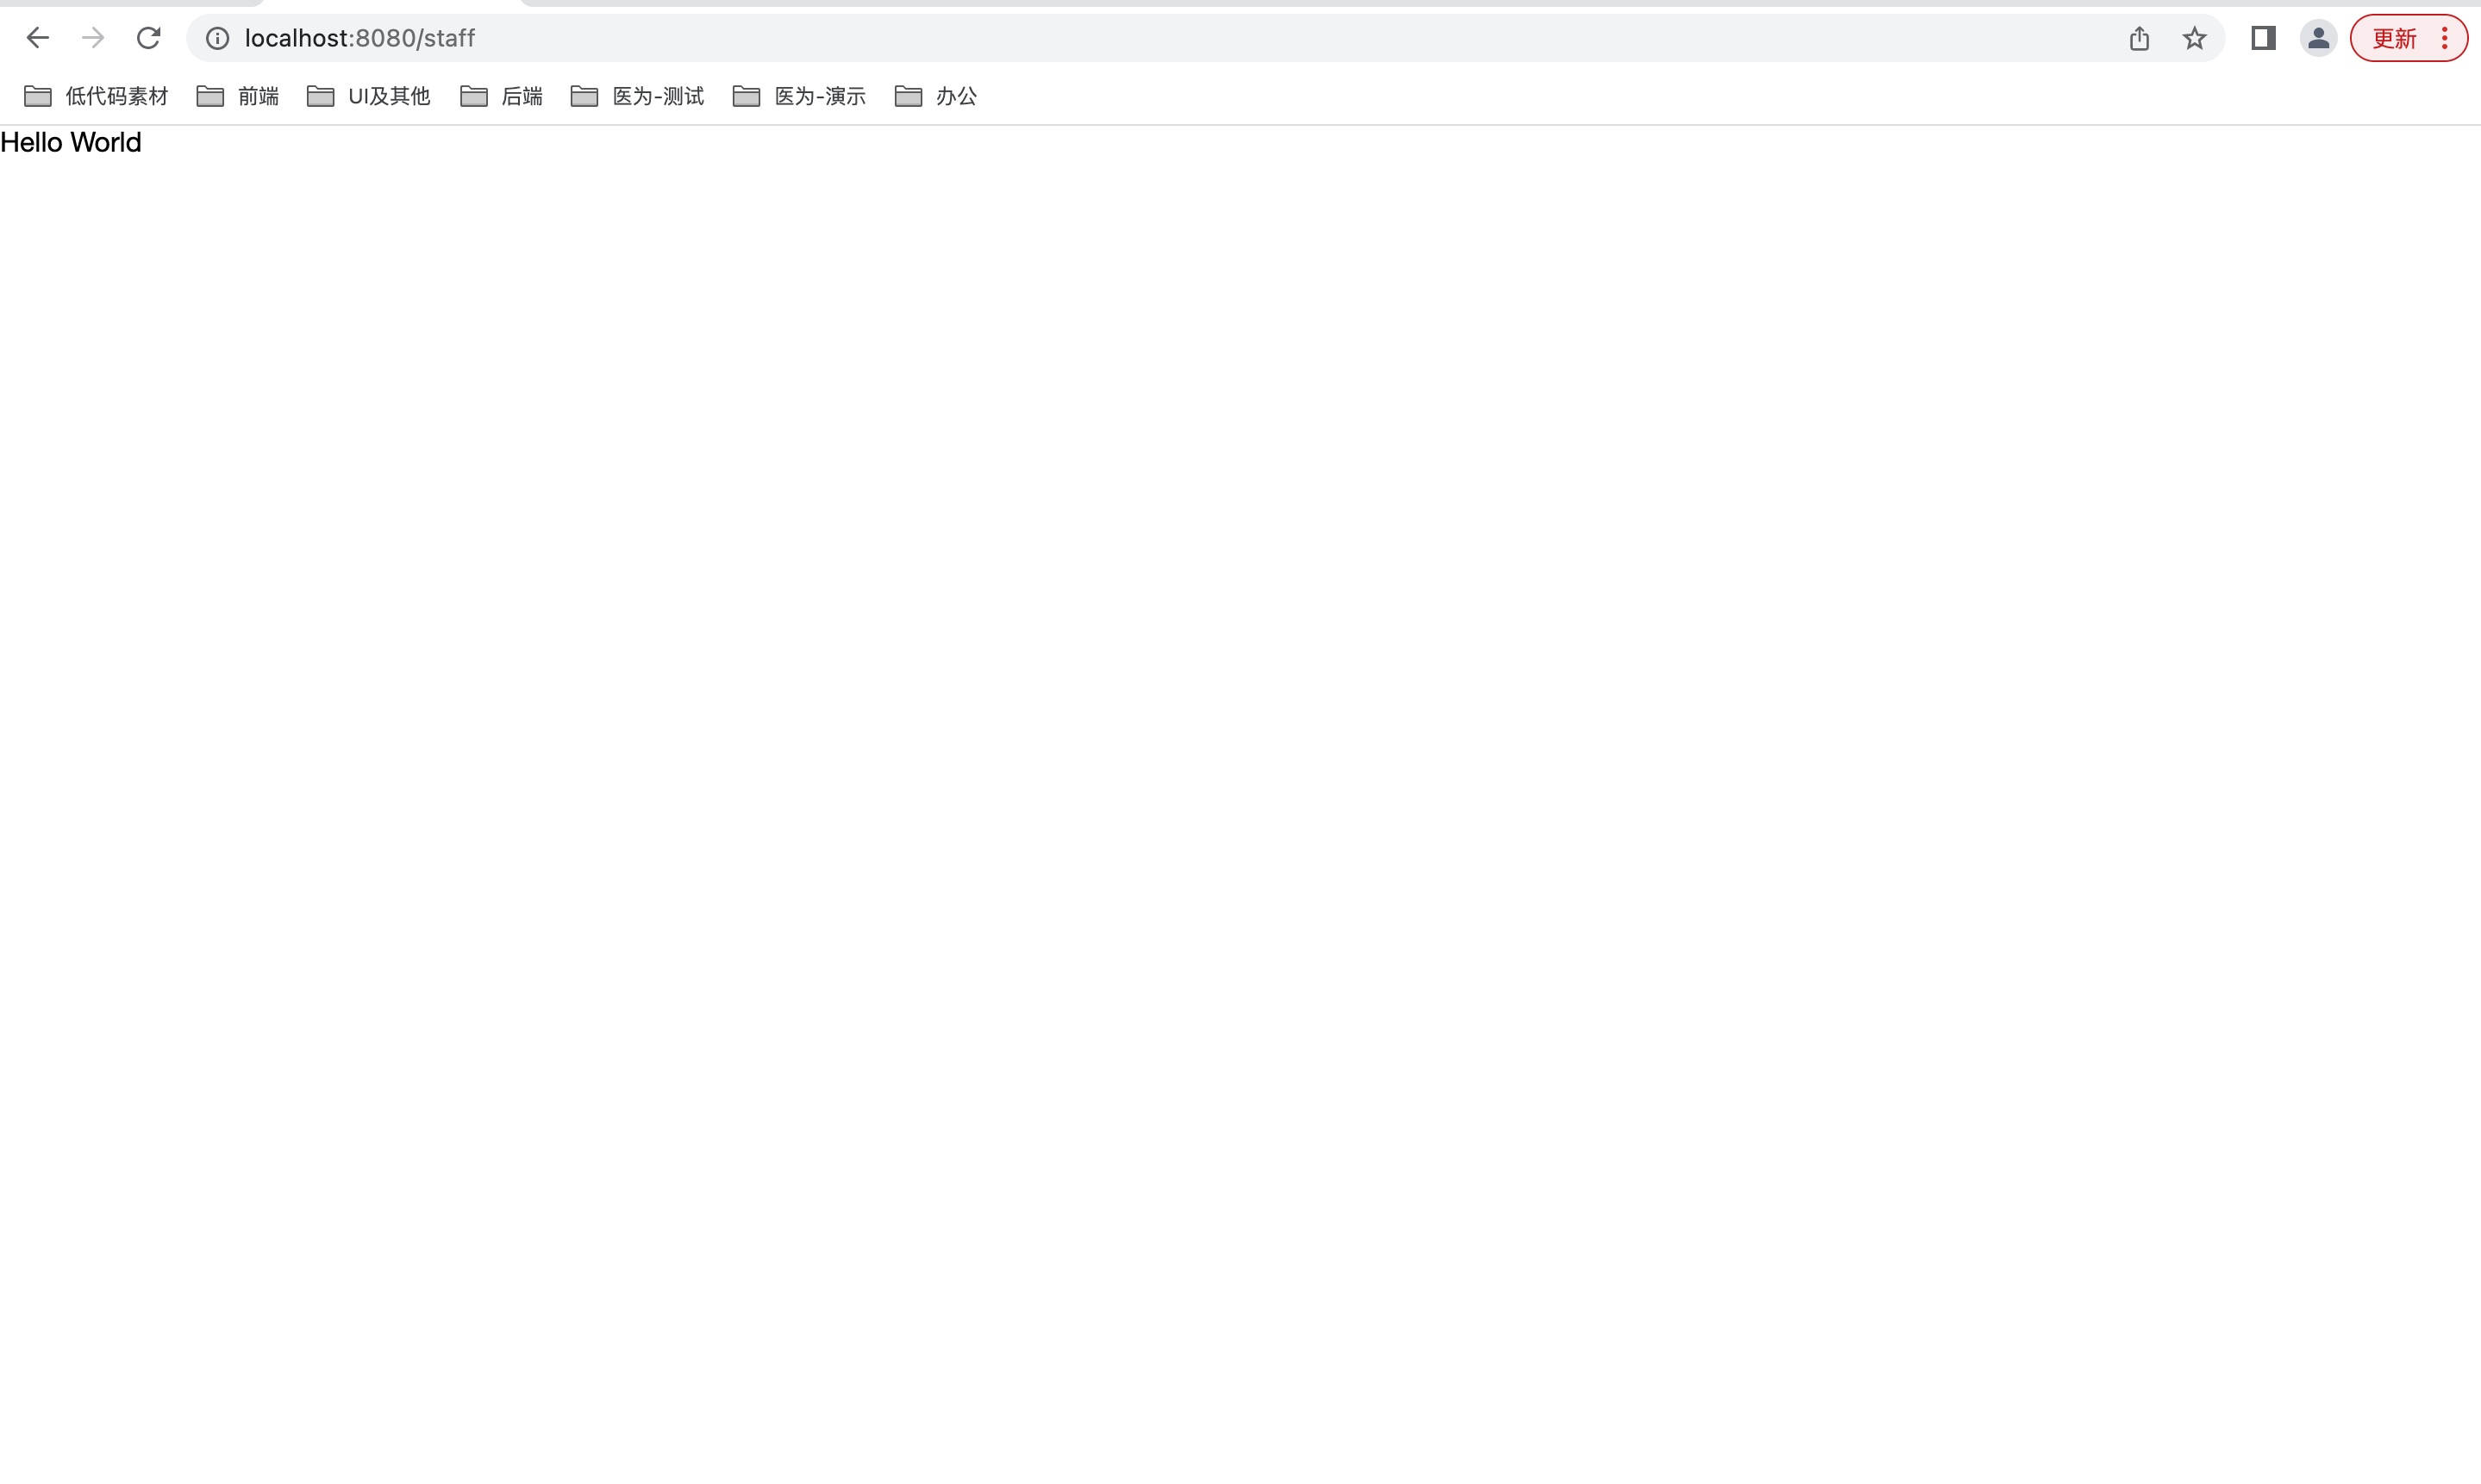Image resolution: width=2481 pixels, height=1484 pixels.
Task: Open the 低代码素材 bookmarks folder
Action: pos(95,96)
